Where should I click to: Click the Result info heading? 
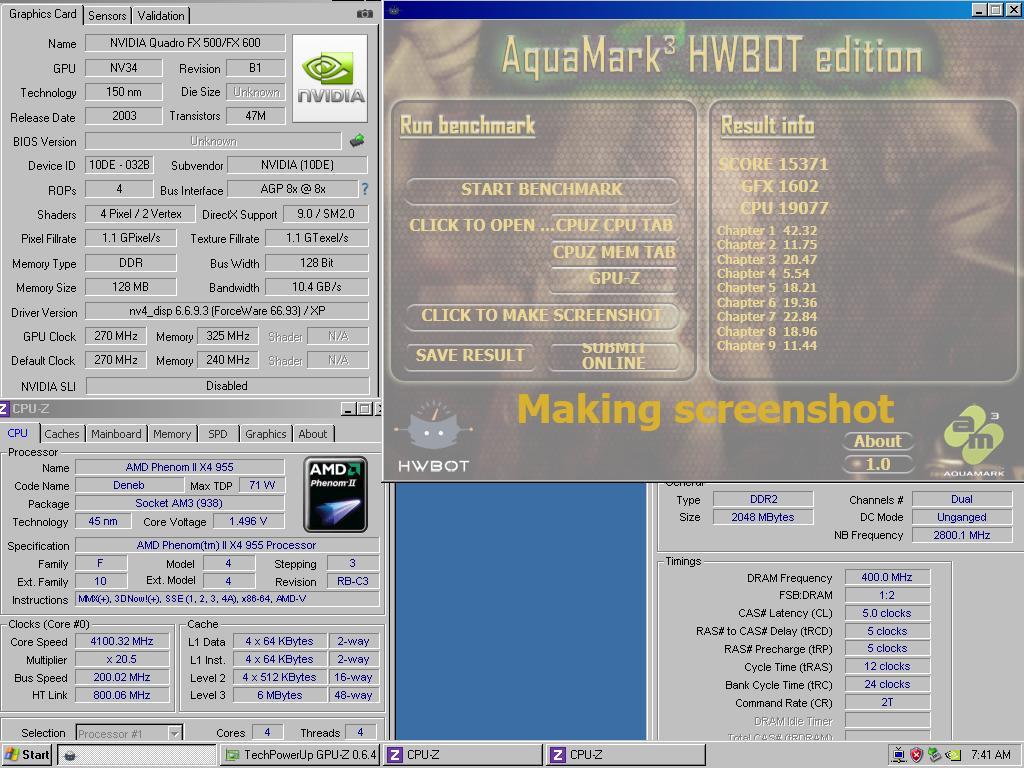pos(767,125)
